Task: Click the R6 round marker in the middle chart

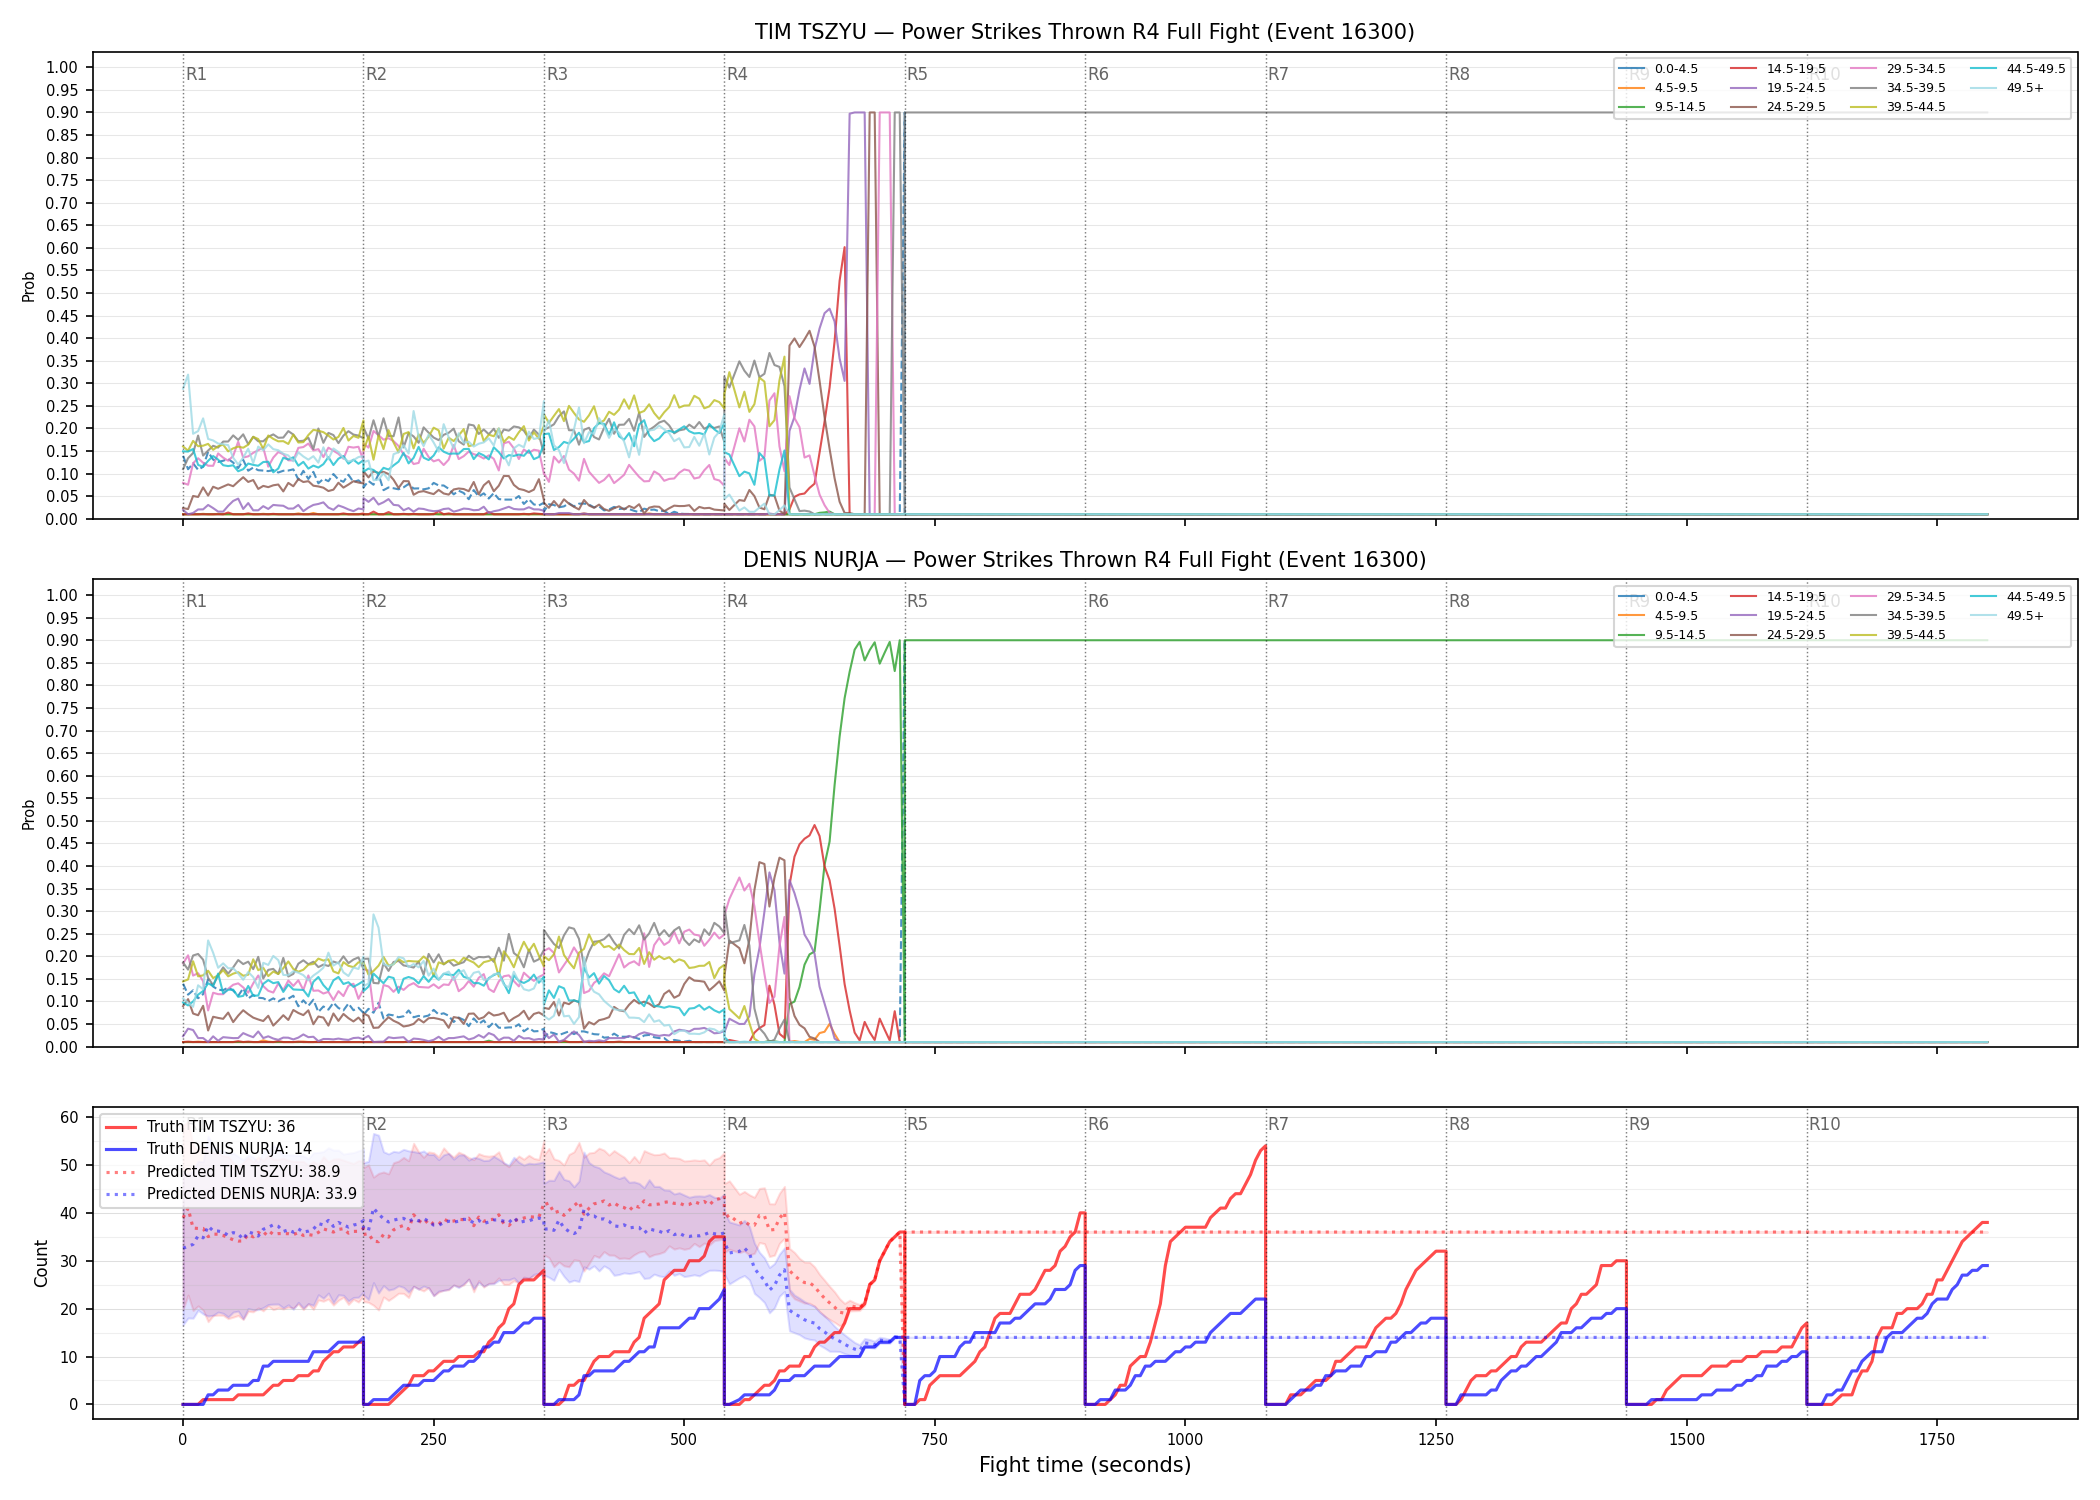Action: point(1098,601)
